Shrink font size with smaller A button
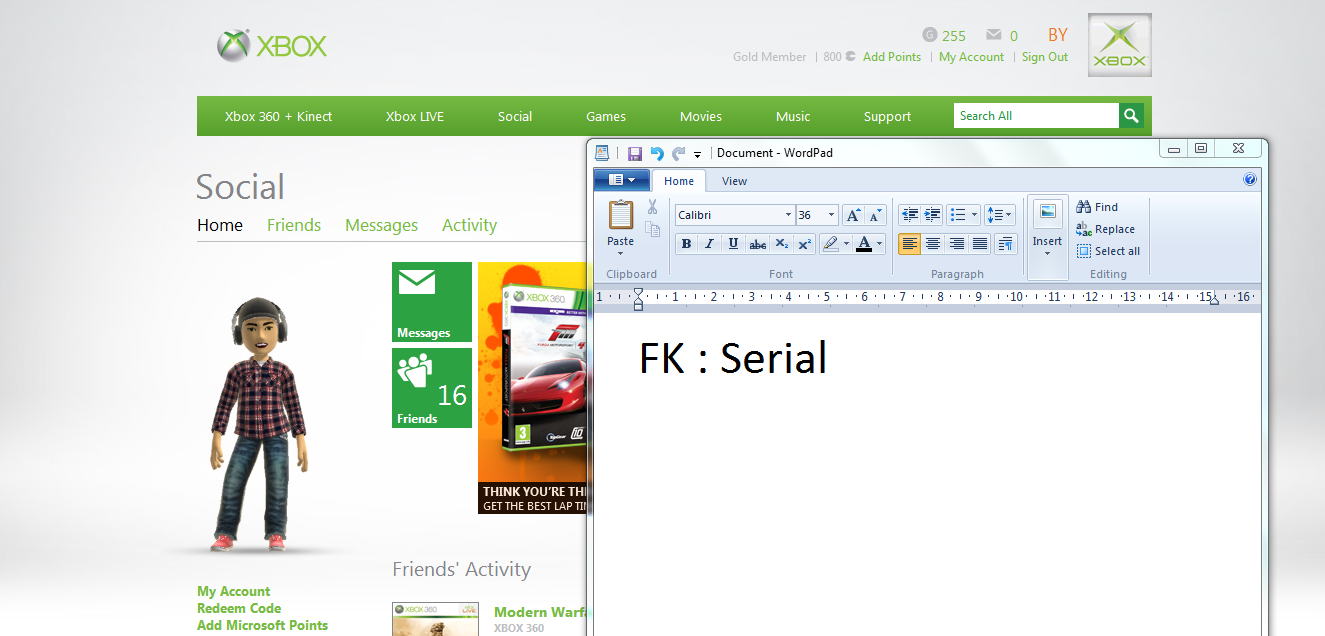The height and width of the screenshot is (636, 1325). [x=875, y=215]
